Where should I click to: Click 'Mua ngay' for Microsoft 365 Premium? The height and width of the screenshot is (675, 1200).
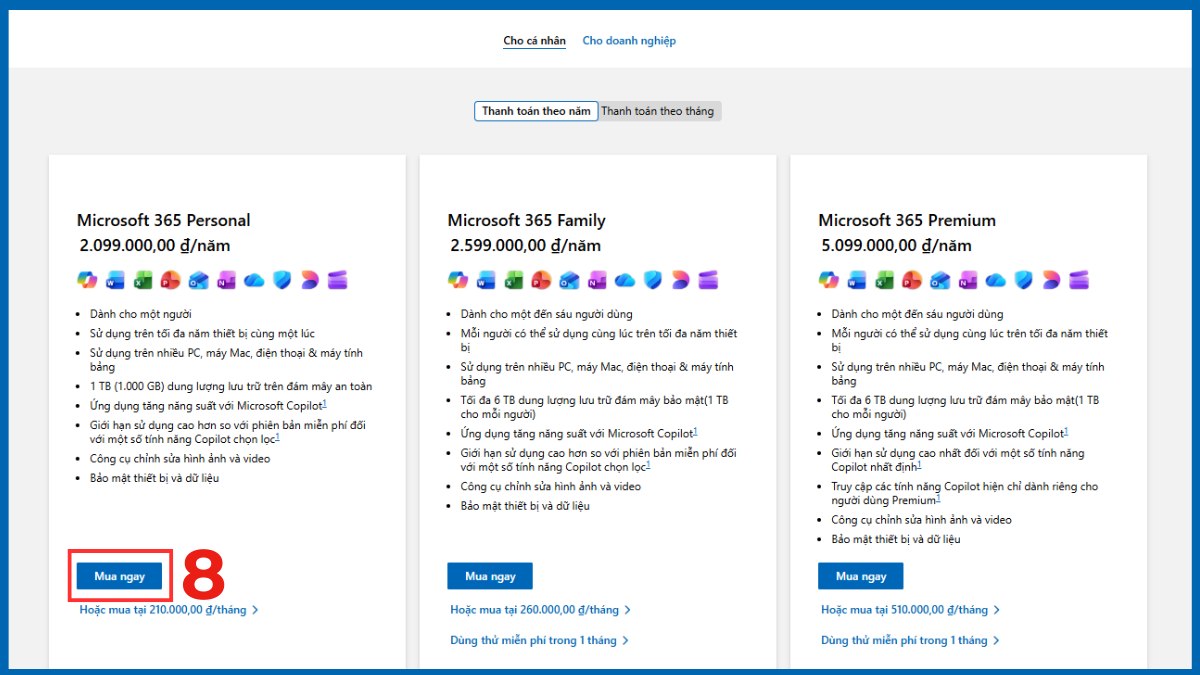point(861,576)
